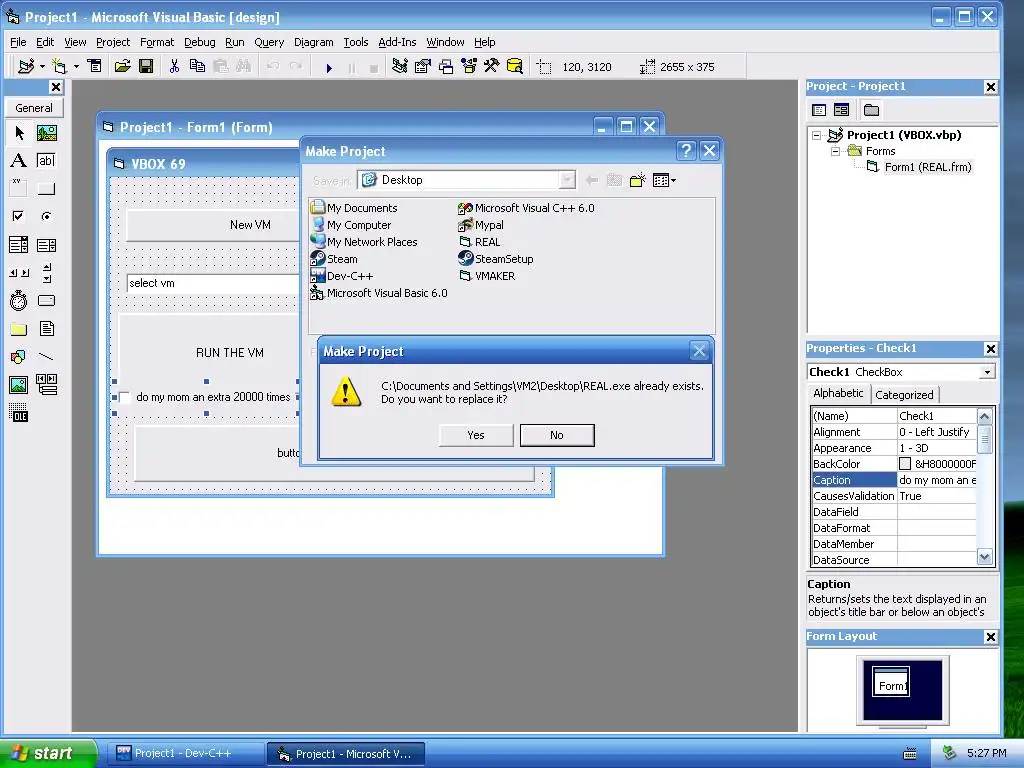This screenshot has height=768, width=1024.
Task: Click properties list scroll down arrow
Action: 985,557
